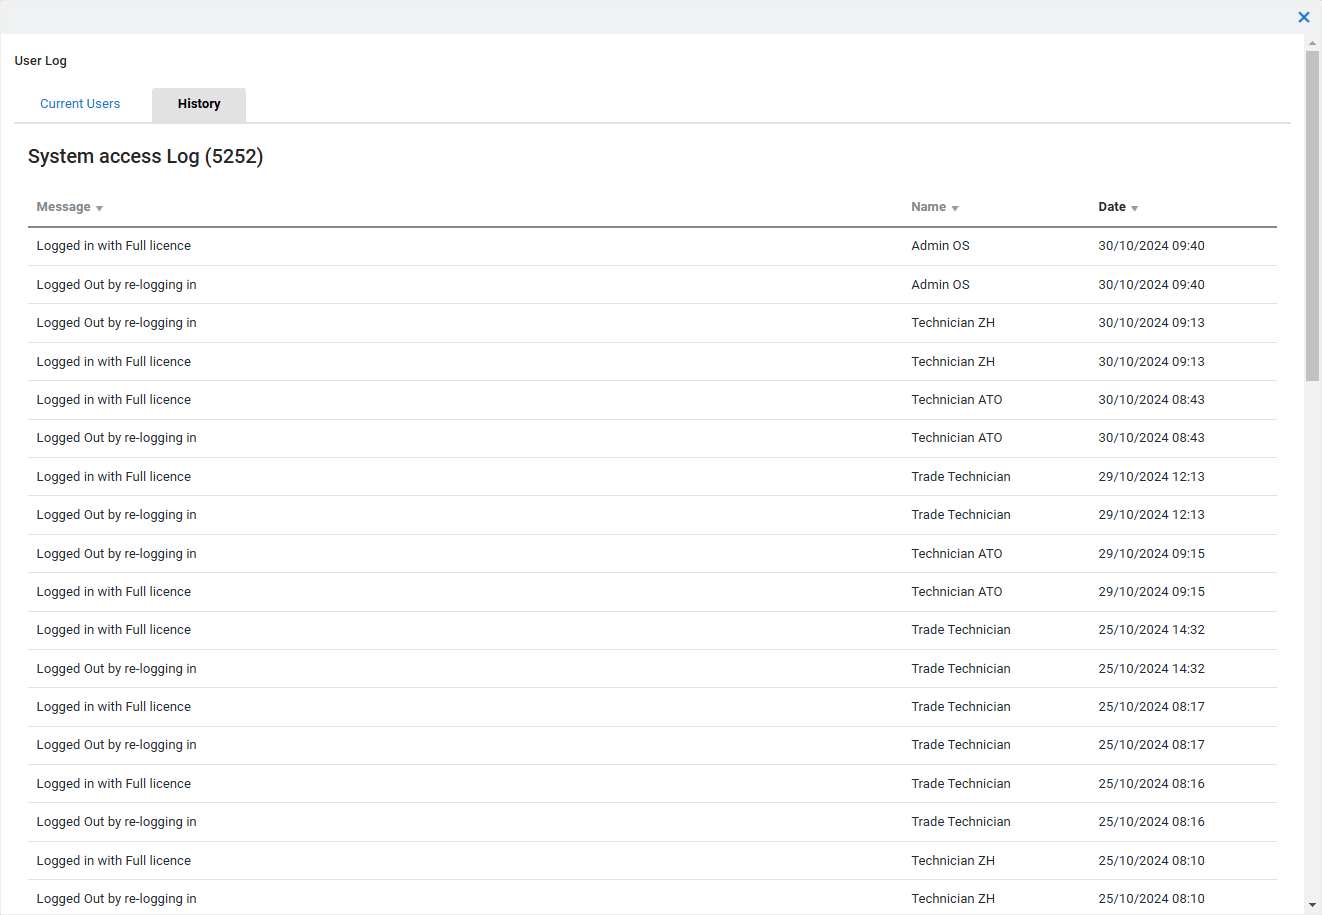Image resolution: width=1322 pixels, height=915 pixels.
Task: Click the Message column sort arrow
Action: [x=100, y=208]
